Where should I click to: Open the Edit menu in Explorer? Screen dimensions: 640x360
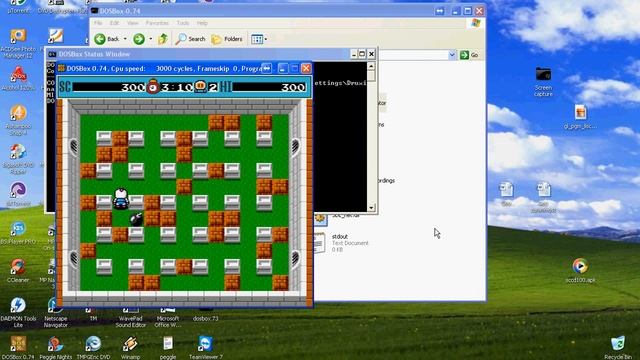pos(114,23)
